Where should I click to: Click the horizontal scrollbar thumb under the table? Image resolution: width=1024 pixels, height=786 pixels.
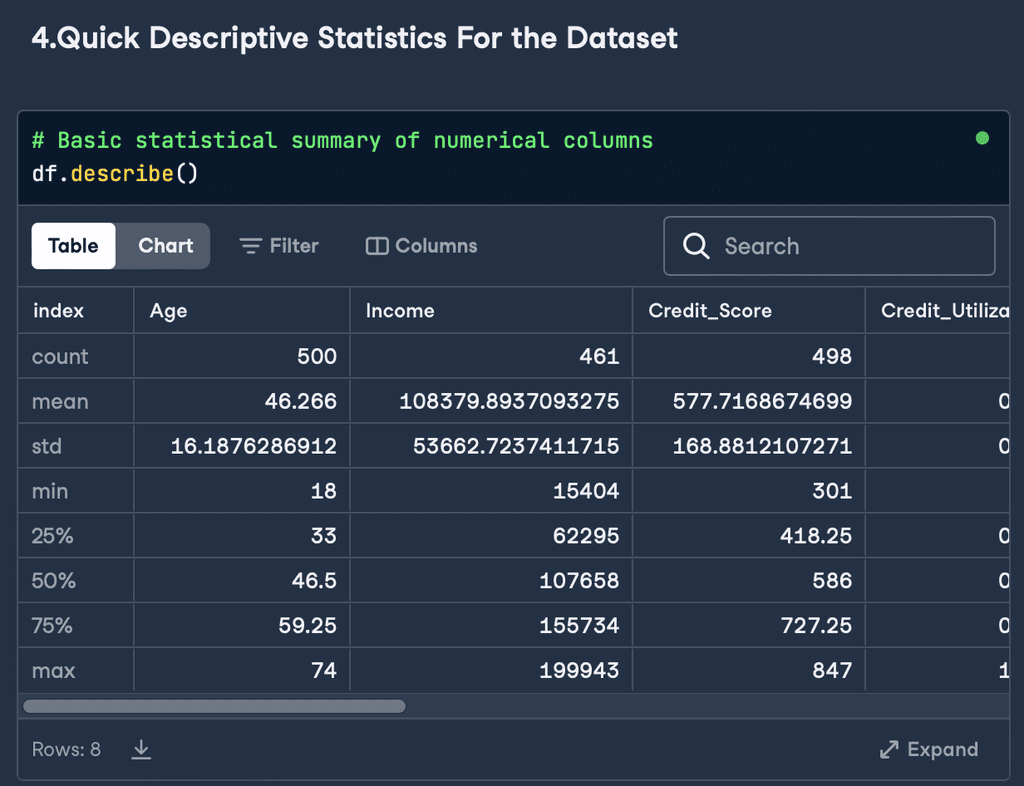214,706
